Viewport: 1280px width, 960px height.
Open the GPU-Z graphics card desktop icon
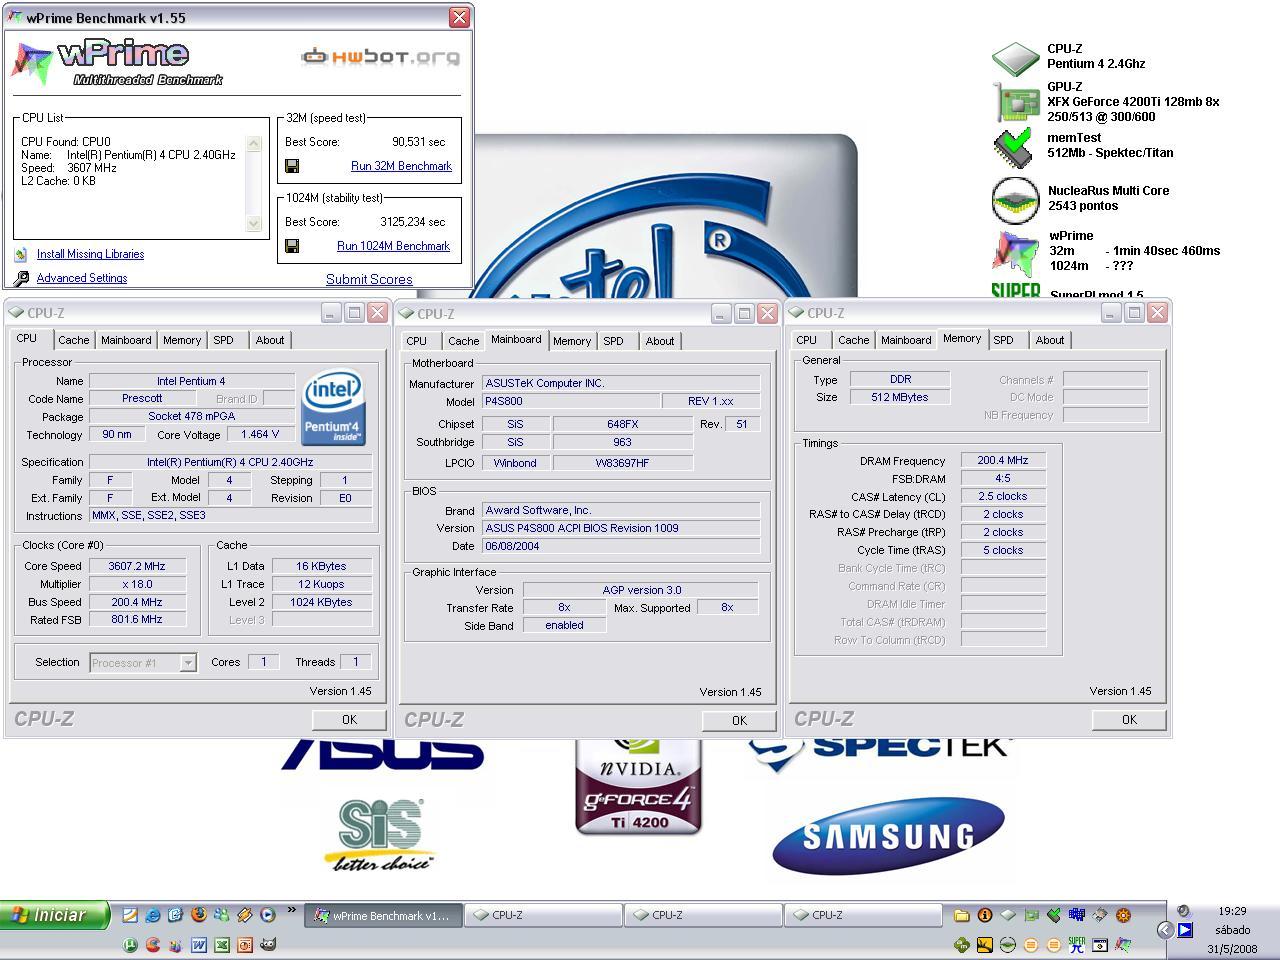coord(1015,101)
